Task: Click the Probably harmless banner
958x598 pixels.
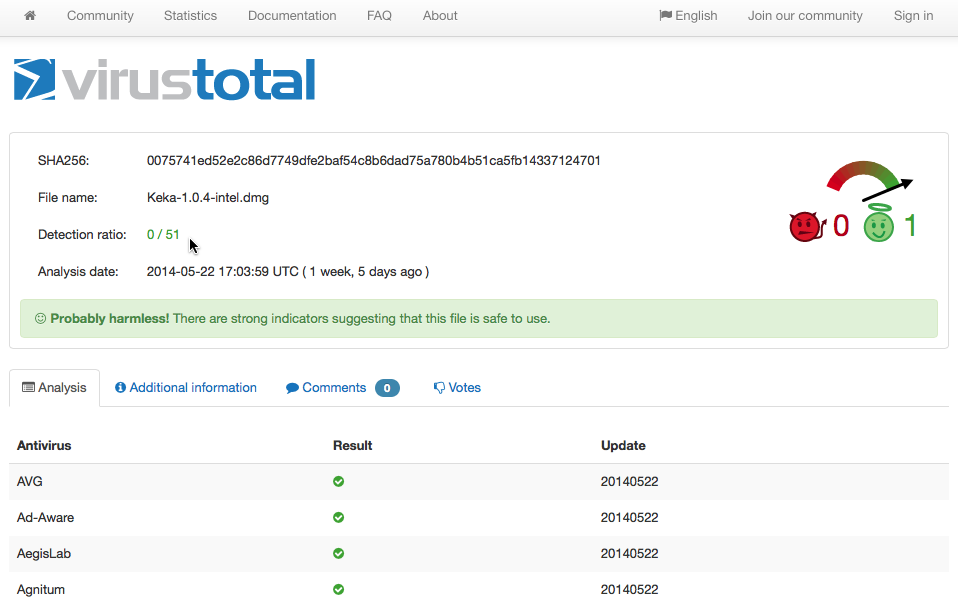Action: pyautogui.click(x=479, y=318)
